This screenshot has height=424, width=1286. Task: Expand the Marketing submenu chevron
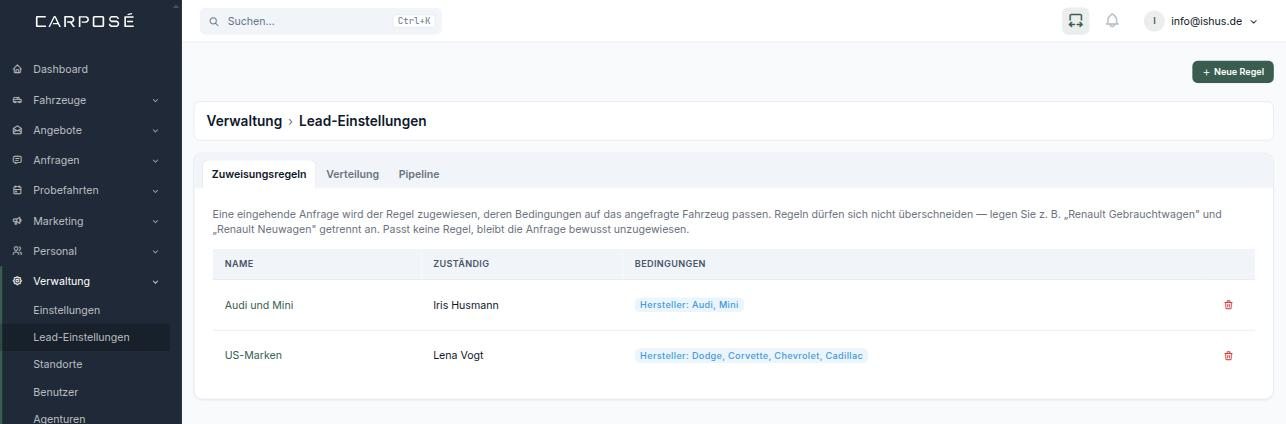[155, 221]
